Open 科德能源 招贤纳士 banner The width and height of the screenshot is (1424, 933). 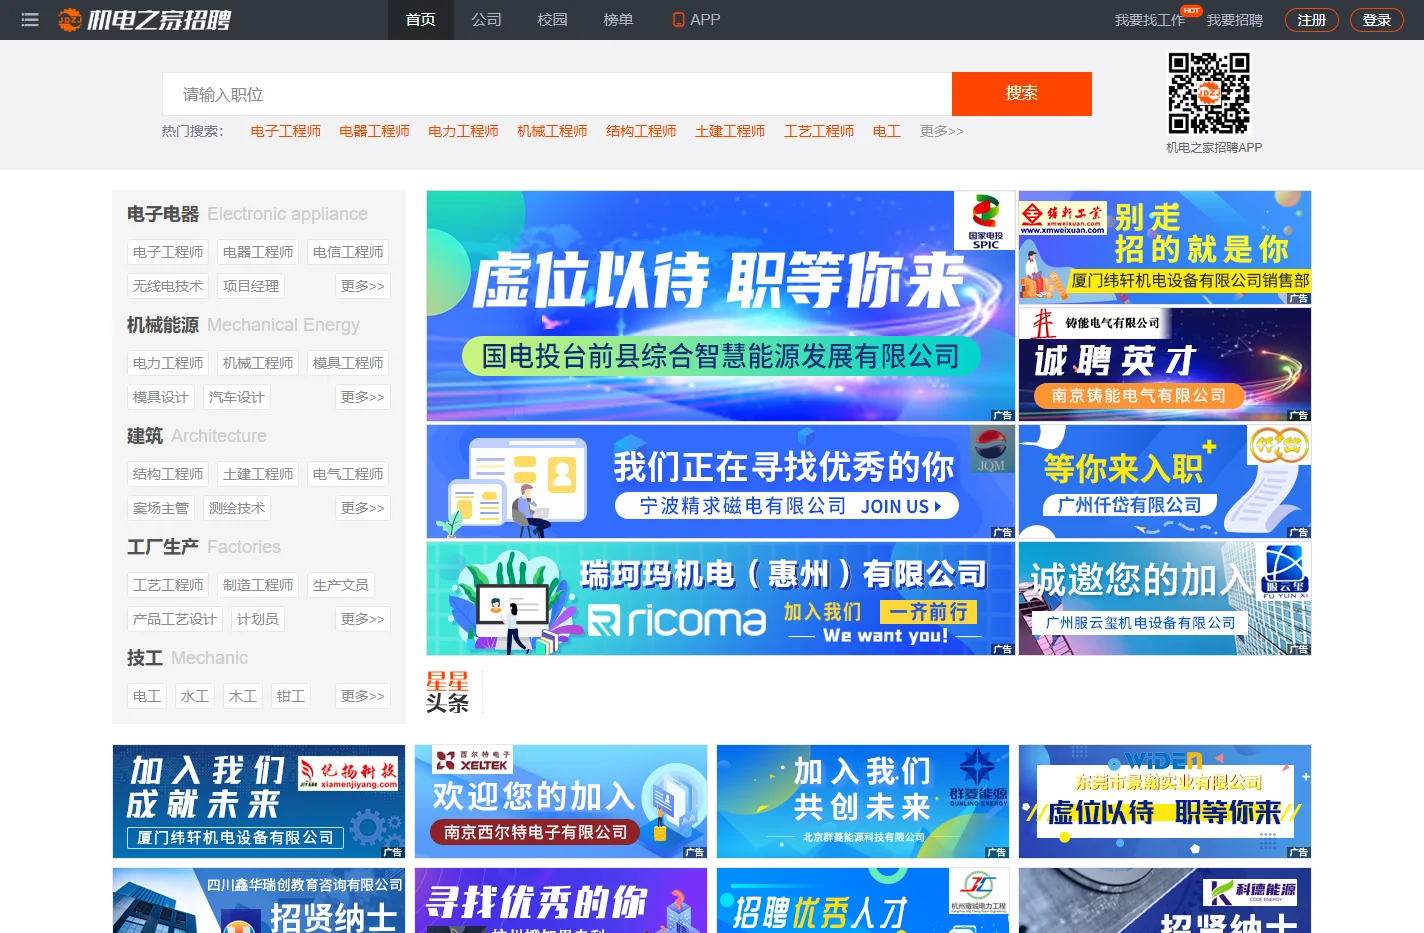tap(1165, 900)
